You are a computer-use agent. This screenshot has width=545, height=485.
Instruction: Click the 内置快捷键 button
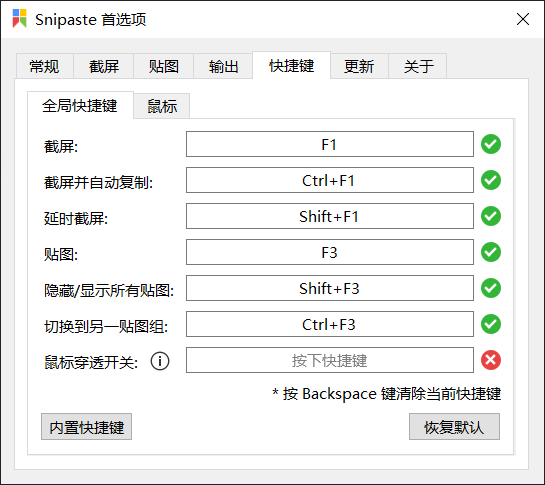pyautogui.click(x=87, y=427)
